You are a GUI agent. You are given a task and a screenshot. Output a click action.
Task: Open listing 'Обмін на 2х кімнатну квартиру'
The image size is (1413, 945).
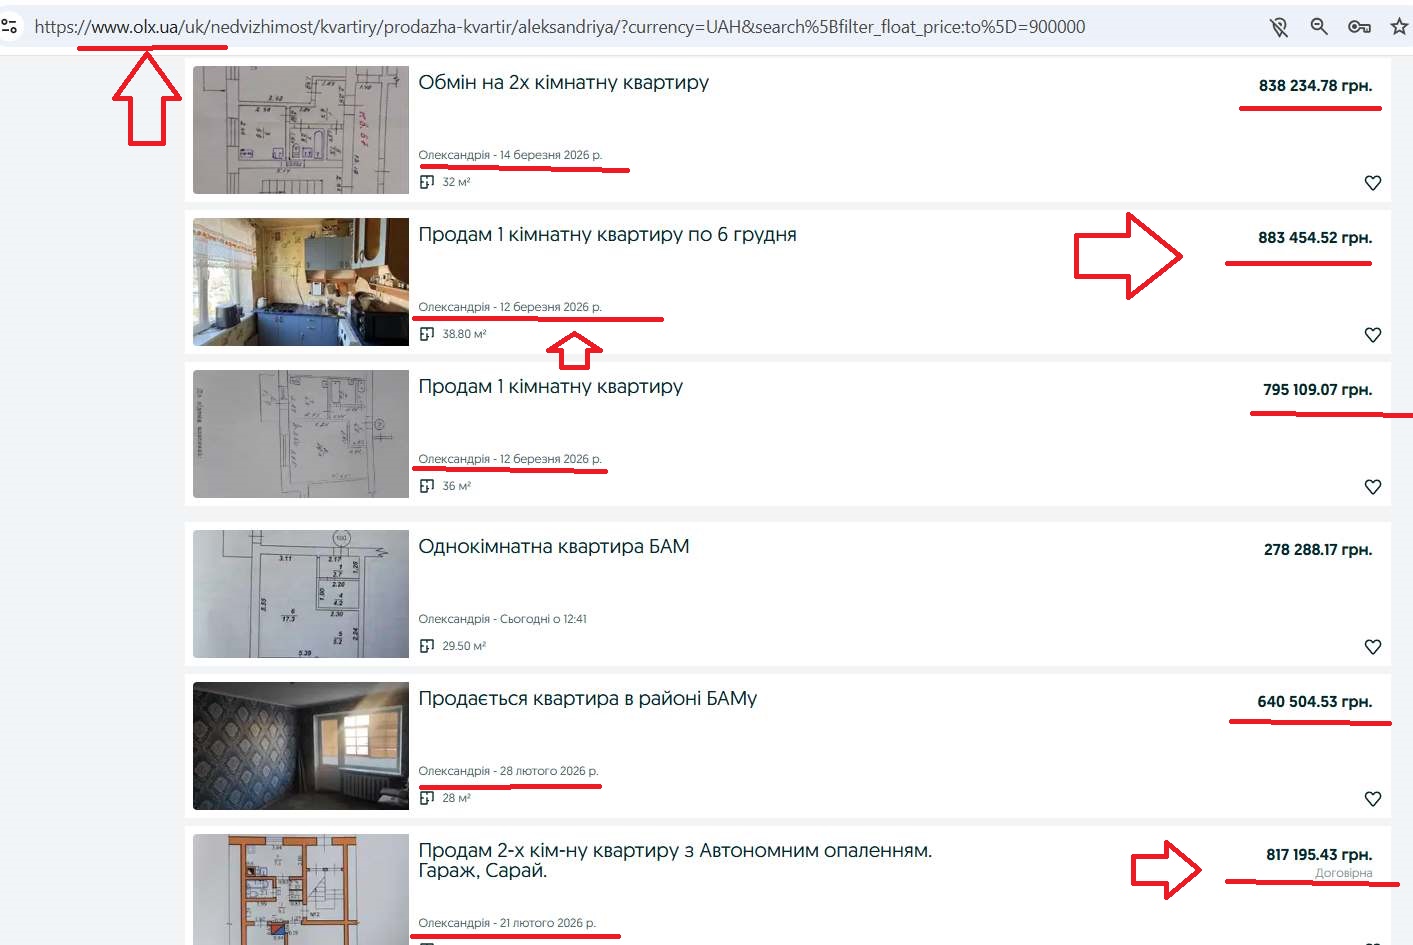(563, 83)
